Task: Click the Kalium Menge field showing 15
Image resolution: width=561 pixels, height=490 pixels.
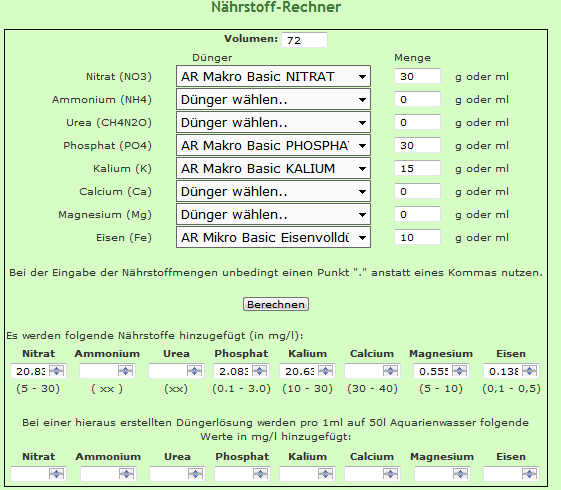Action: (417, 168)
